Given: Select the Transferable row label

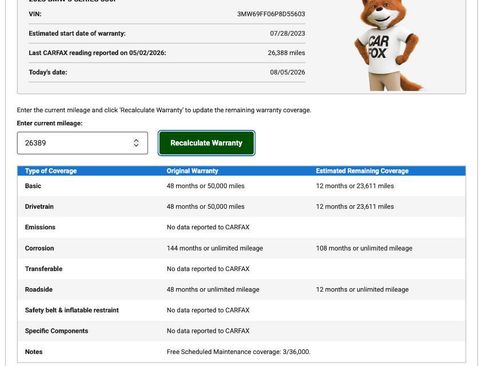Looking at the screenshot, I should click(44, 269).
